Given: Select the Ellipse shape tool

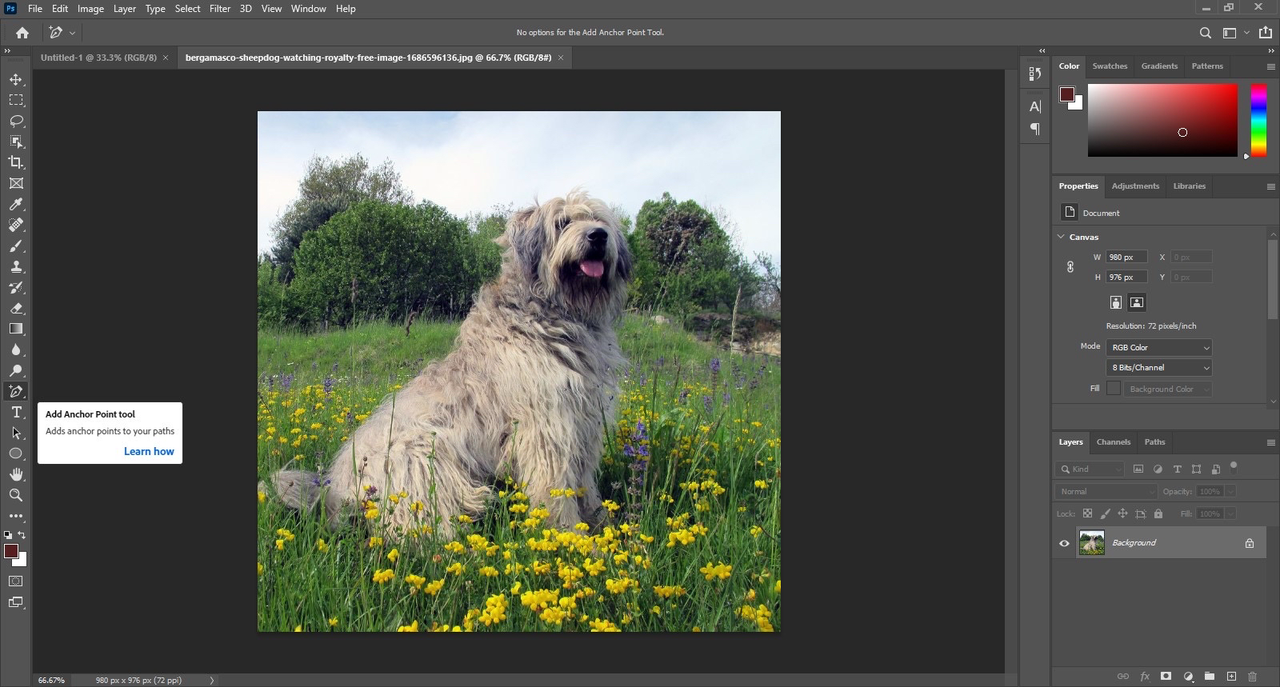Looking at the screenshot, I should (16, 454).
